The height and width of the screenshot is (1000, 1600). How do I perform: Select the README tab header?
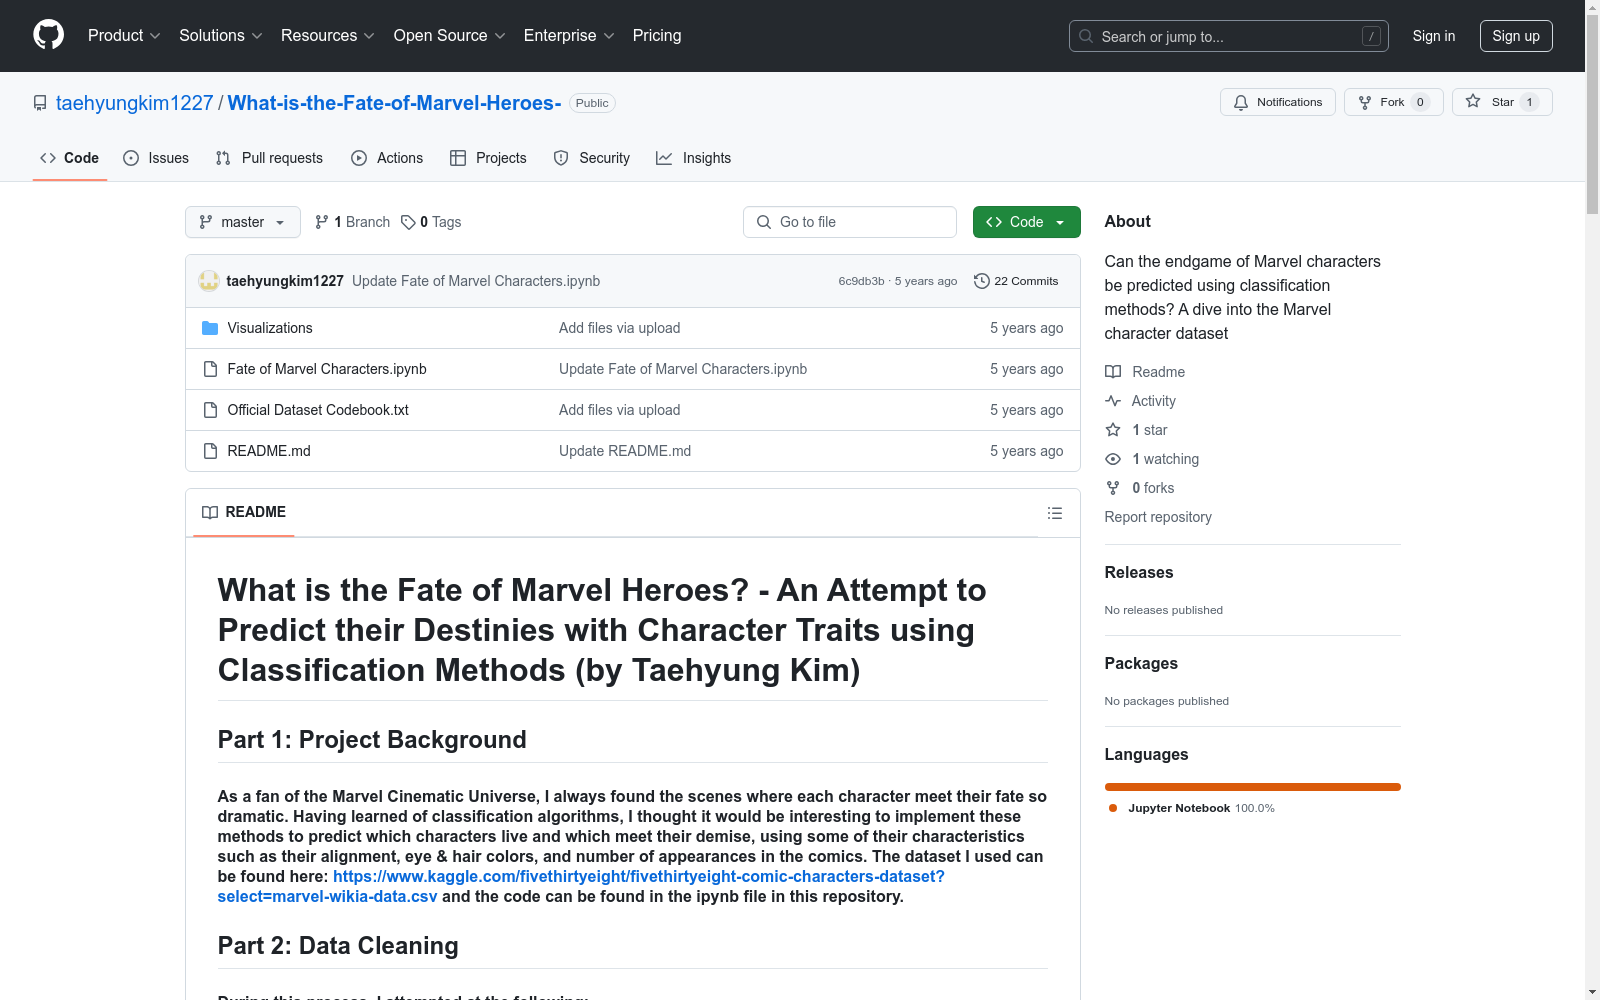point(244,512)
